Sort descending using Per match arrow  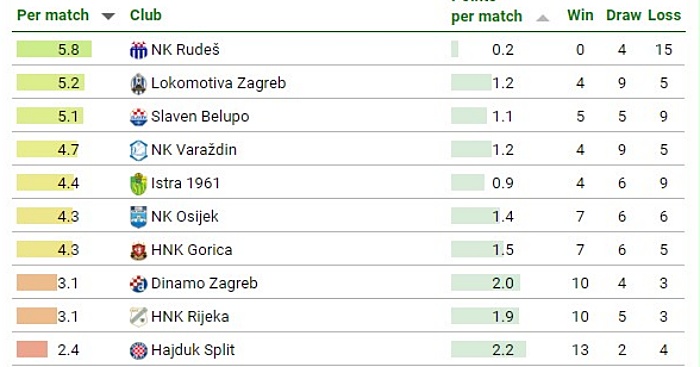click(x=108, y=17)
